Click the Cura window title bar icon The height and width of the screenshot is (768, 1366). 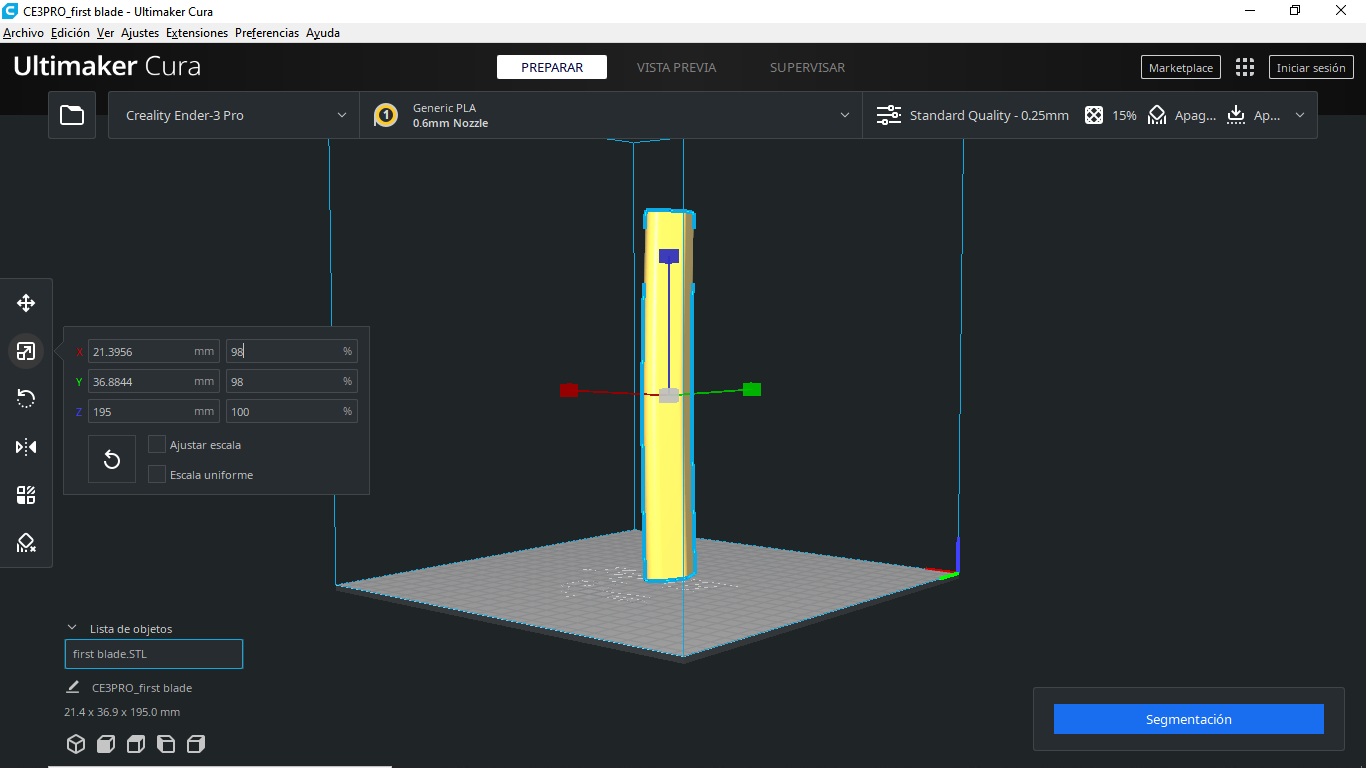(x=10, y=11)
